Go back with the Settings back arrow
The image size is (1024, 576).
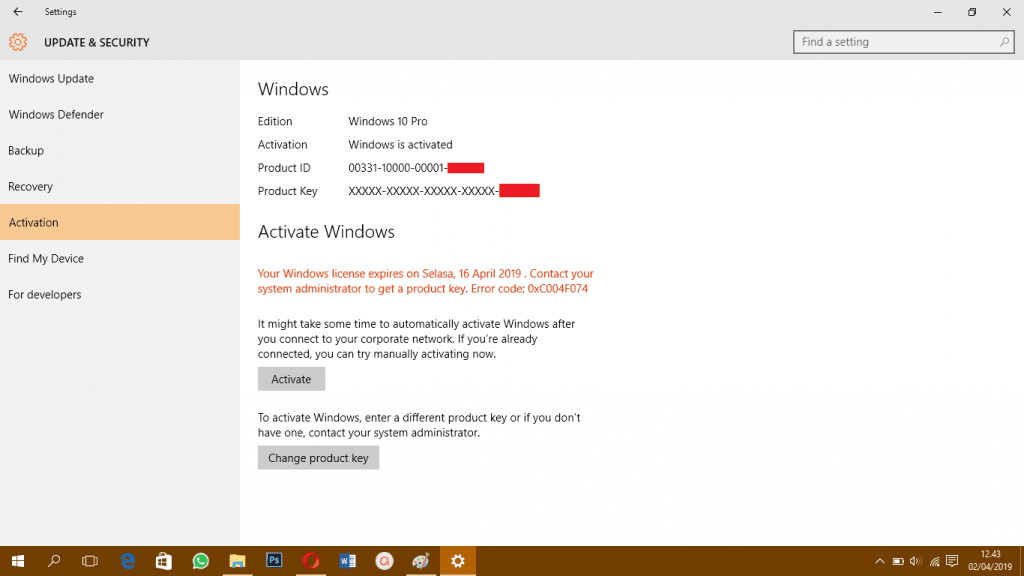coord(18,12)
